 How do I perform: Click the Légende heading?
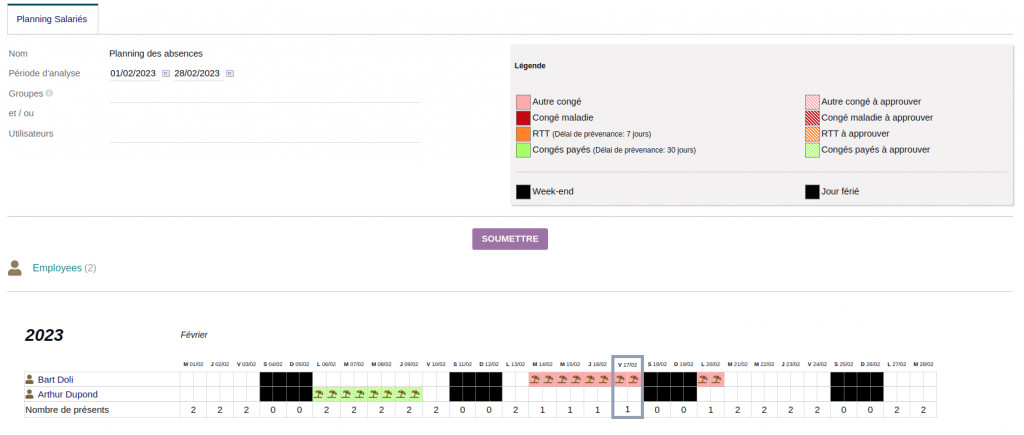530,66
